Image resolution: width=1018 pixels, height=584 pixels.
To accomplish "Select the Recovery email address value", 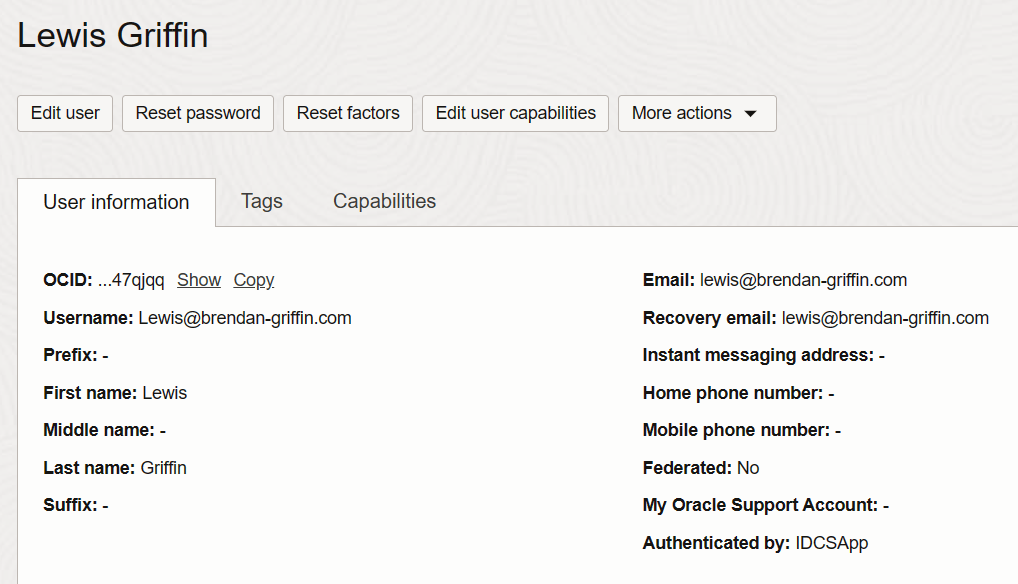I will [x=885, y=318].
